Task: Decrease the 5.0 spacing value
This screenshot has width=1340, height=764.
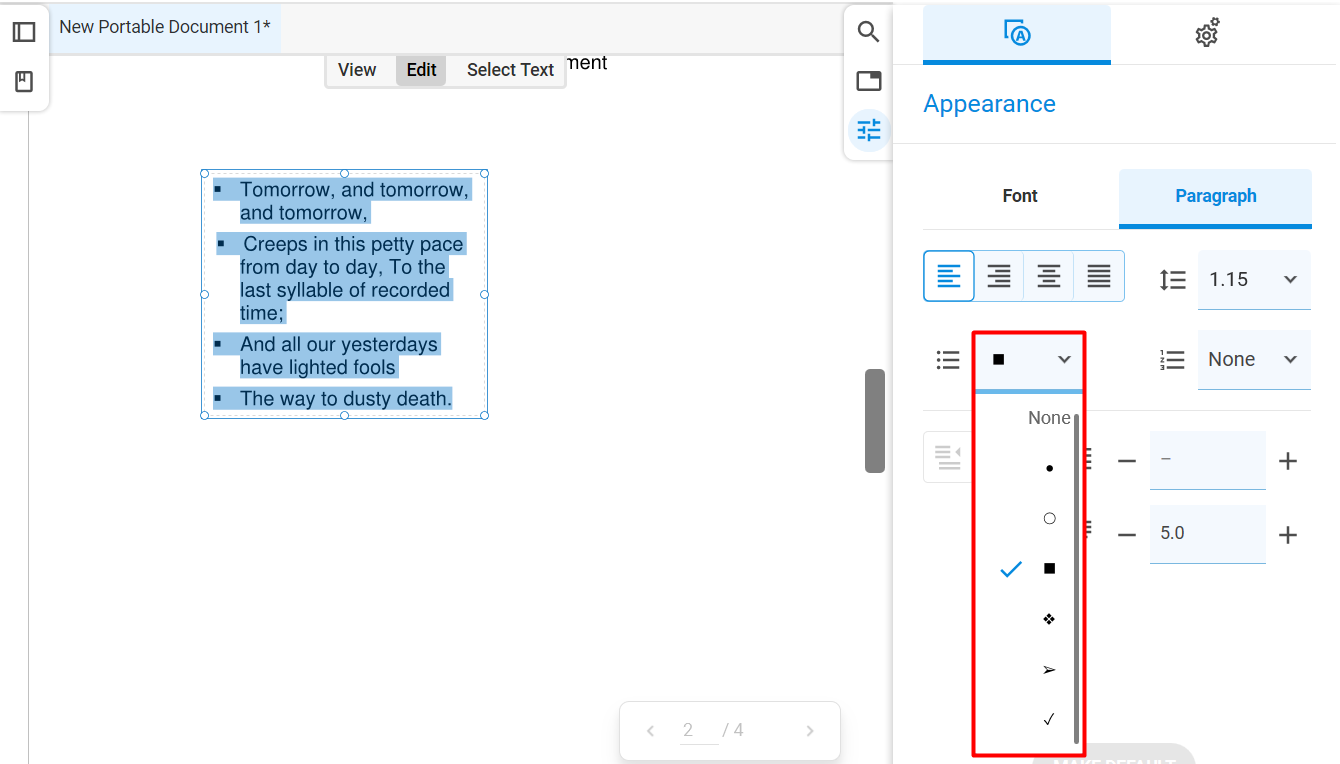Action: tap(1127, 535)
